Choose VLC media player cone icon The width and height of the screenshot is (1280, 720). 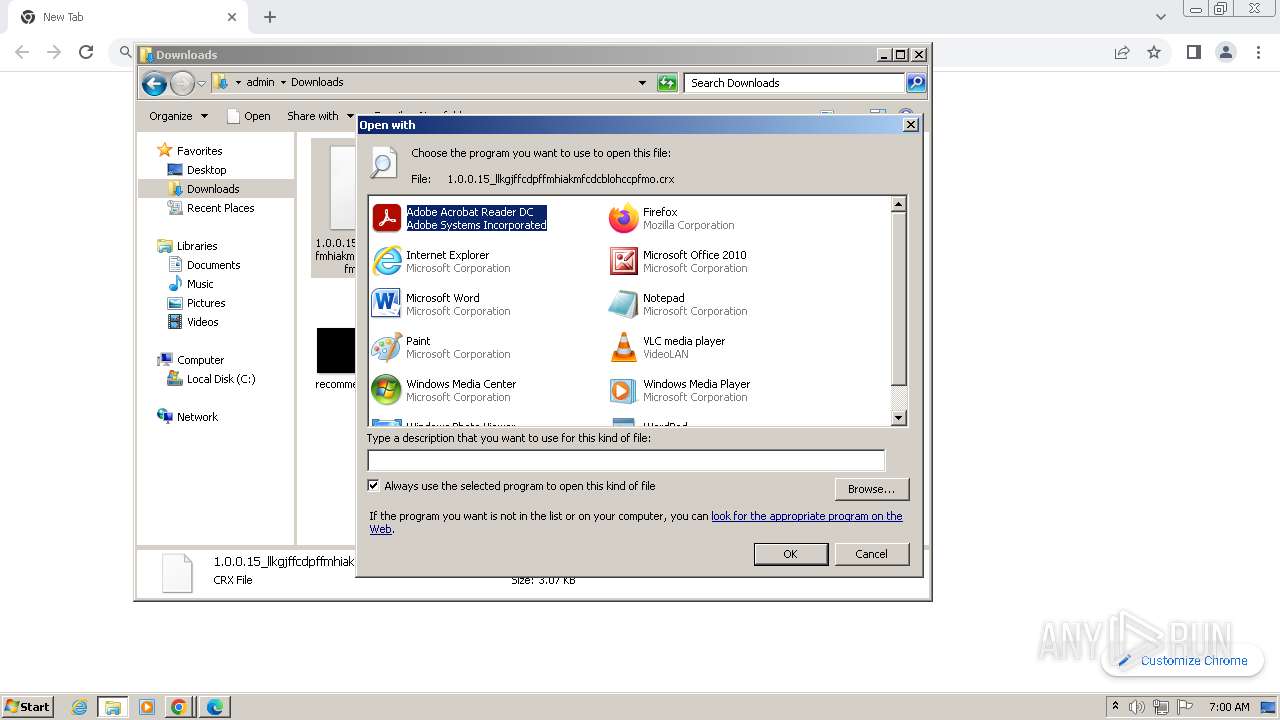[623, 347]
